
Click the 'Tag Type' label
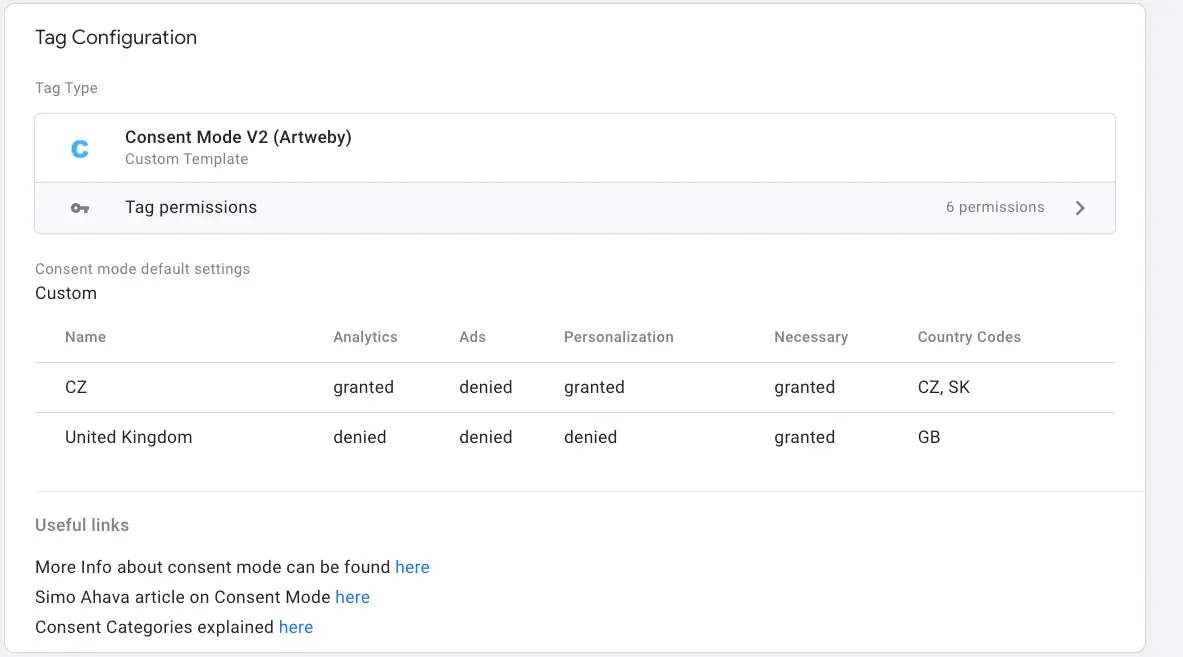[x=66, y=88]
